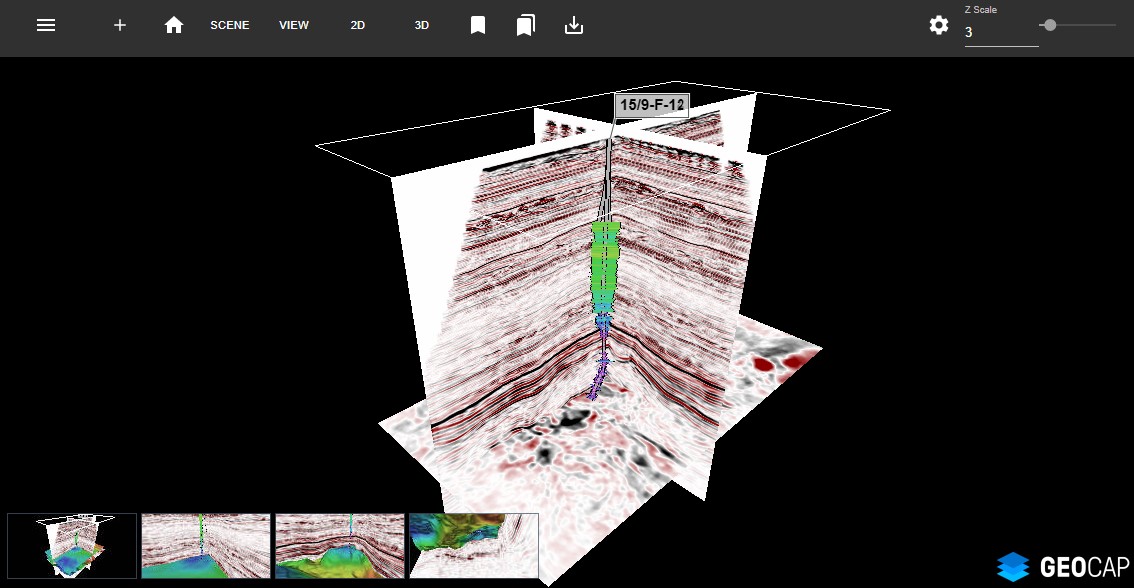Select the first scene thumbnail with 3D overview

pos(71,546)
